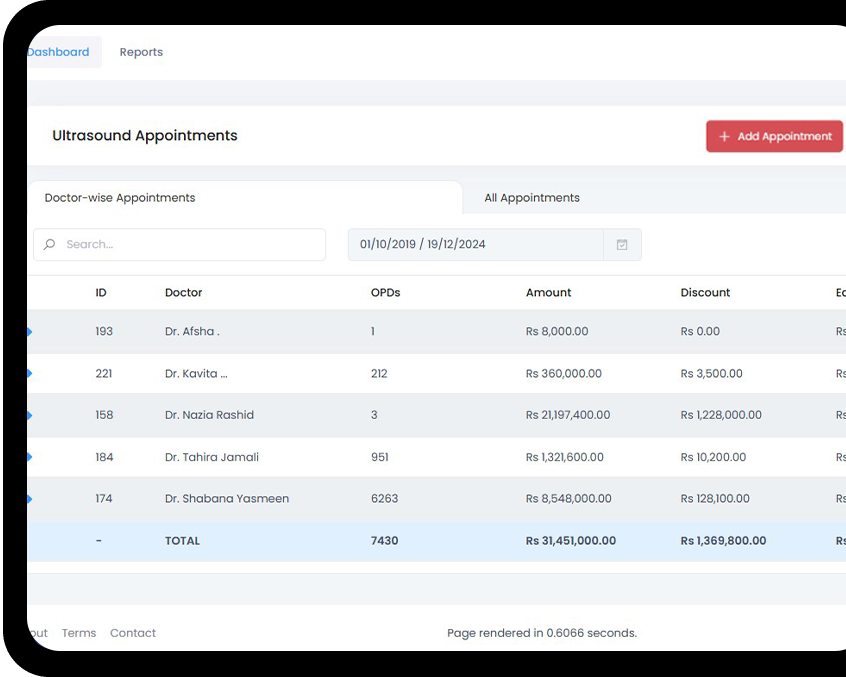Select the Doctor-wise Appointments tab

pos(120,198)
